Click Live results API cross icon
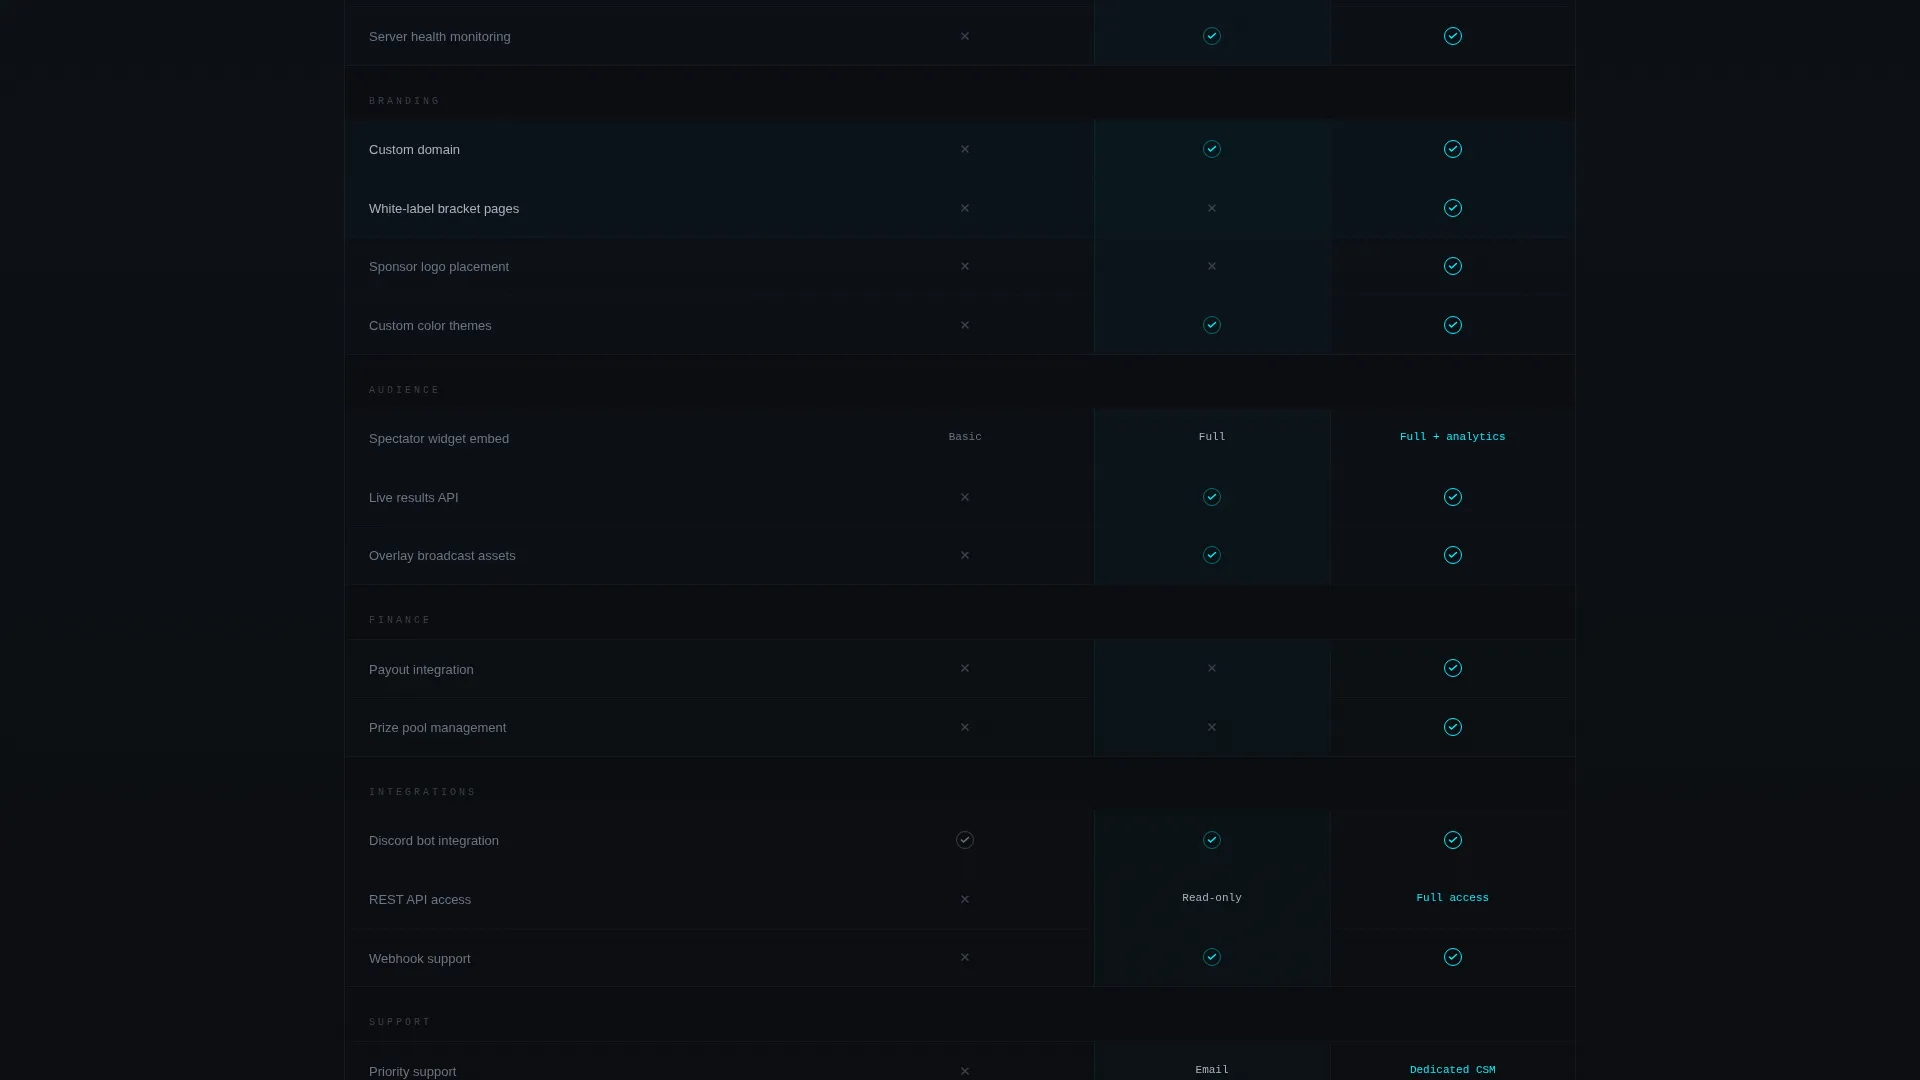Image resolution: width=1920 pixels, height=1080 pixels. click(965, 497)
